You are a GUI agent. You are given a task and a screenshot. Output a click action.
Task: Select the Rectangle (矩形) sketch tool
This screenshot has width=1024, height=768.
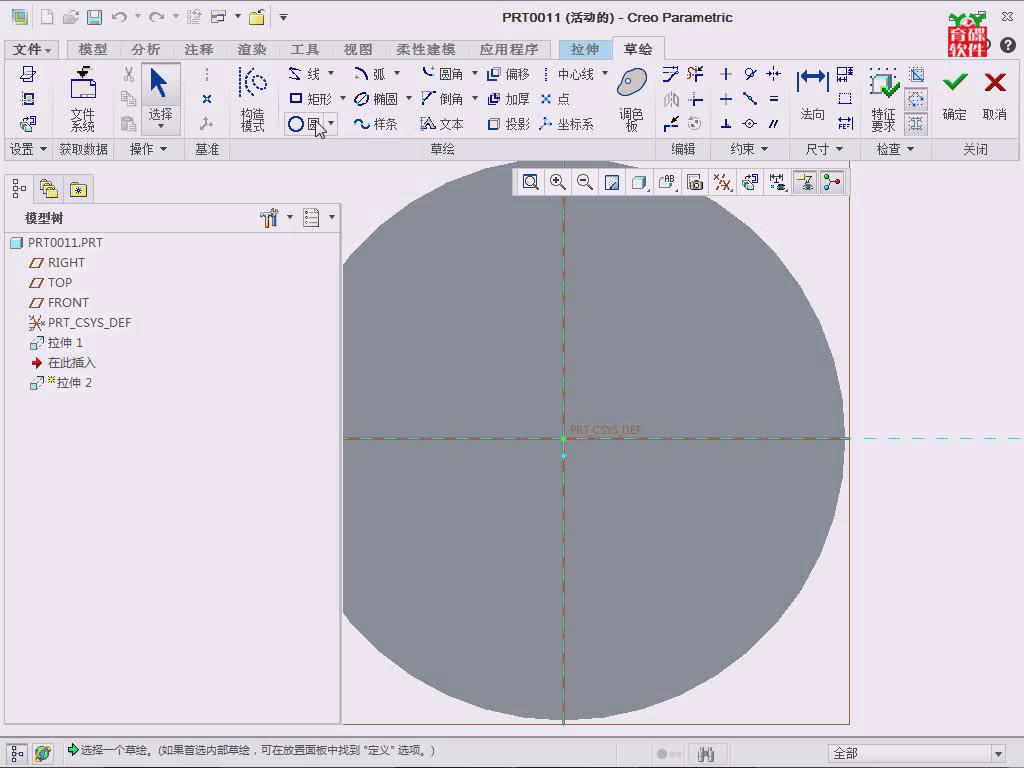click(x=310, y=99)
